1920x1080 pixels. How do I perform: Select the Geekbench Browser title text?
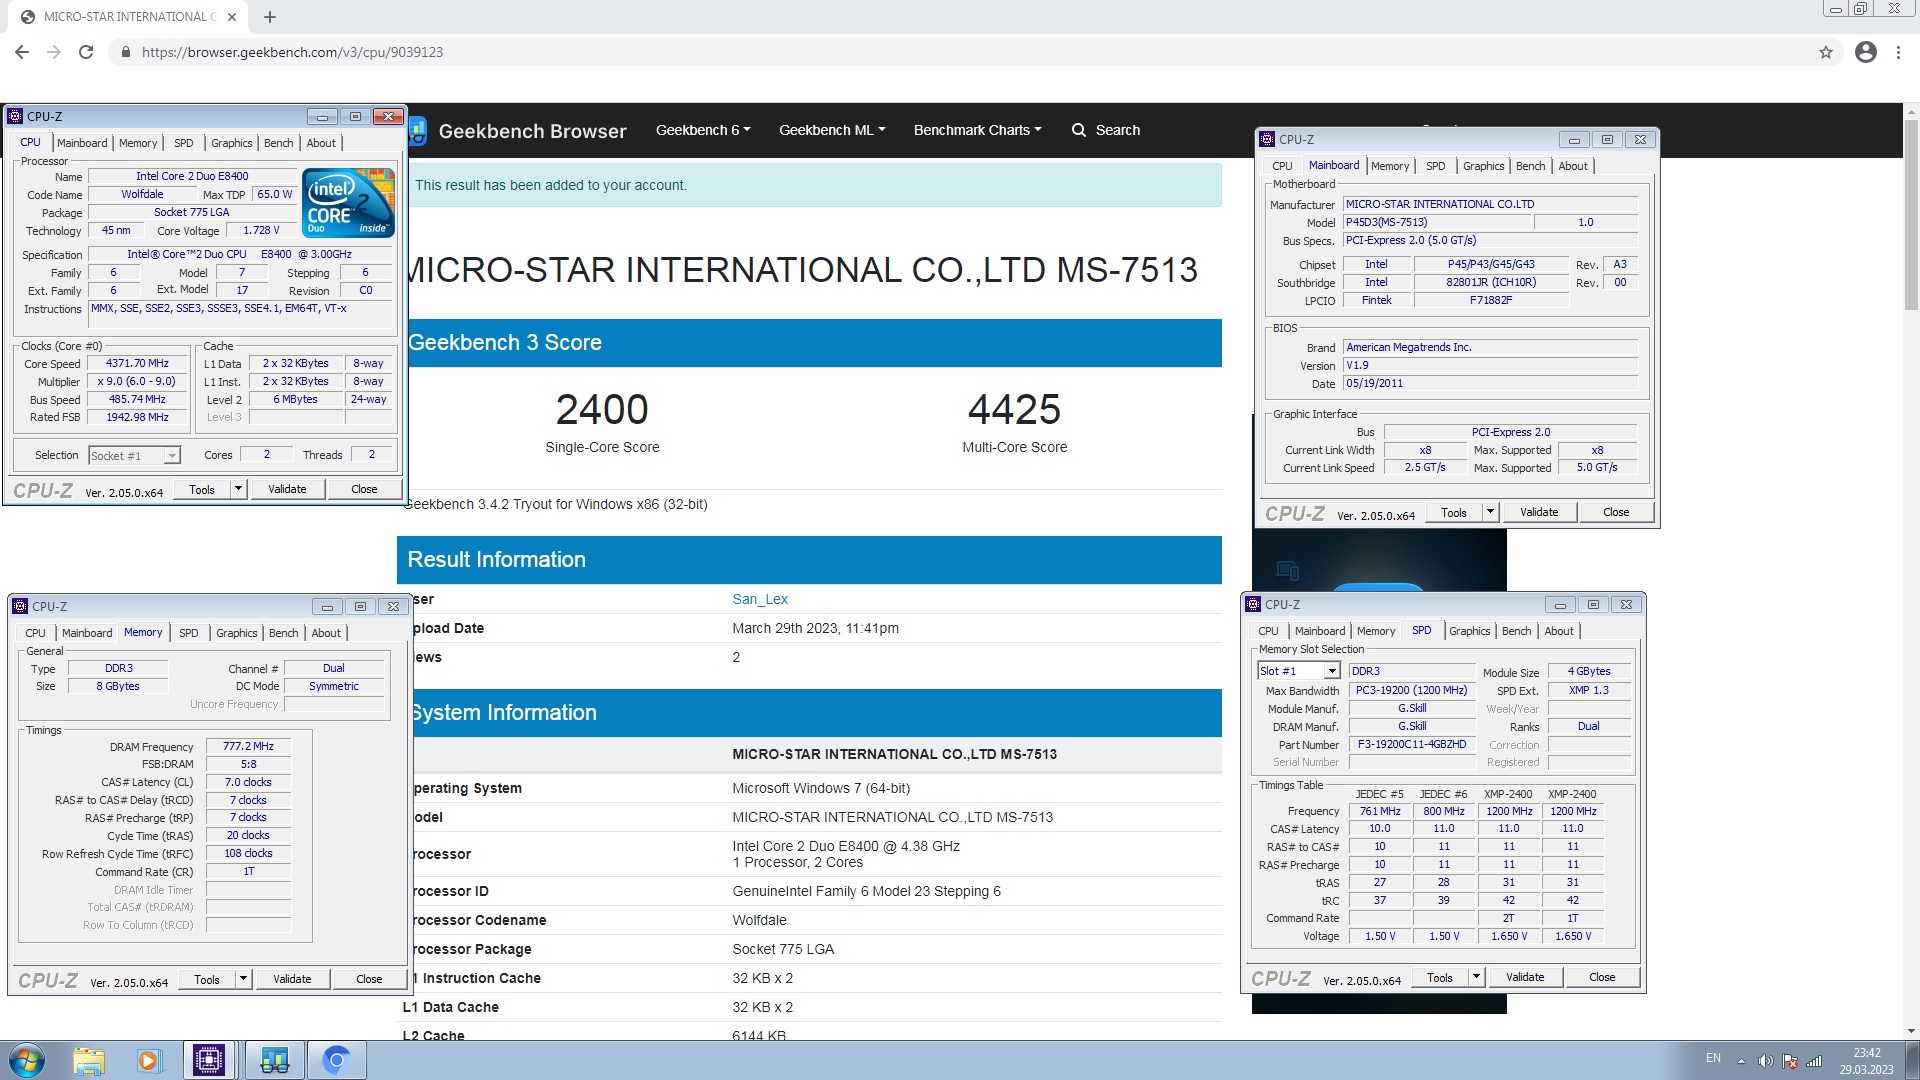(532, 131)
